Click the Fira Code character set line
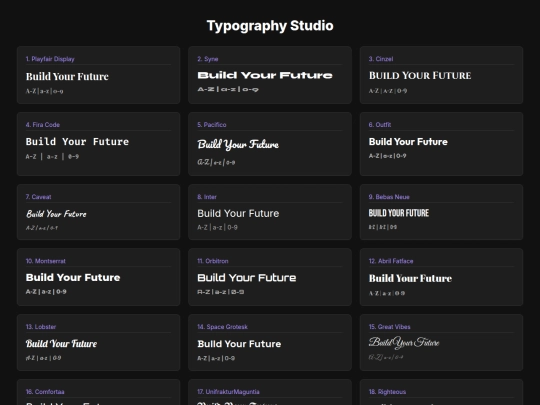 [x=52, y=156]
